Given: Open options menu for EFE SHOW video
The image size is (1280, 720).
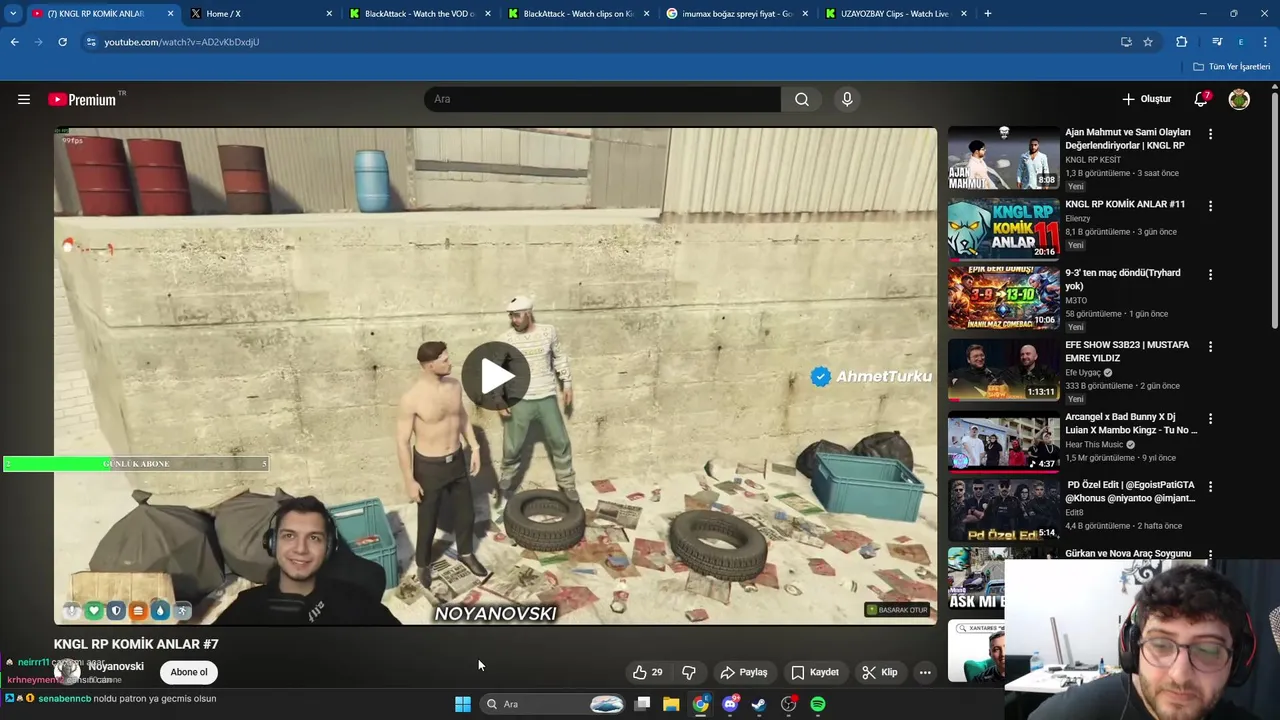Looking at the screenshot, I should coord(1210,346).
